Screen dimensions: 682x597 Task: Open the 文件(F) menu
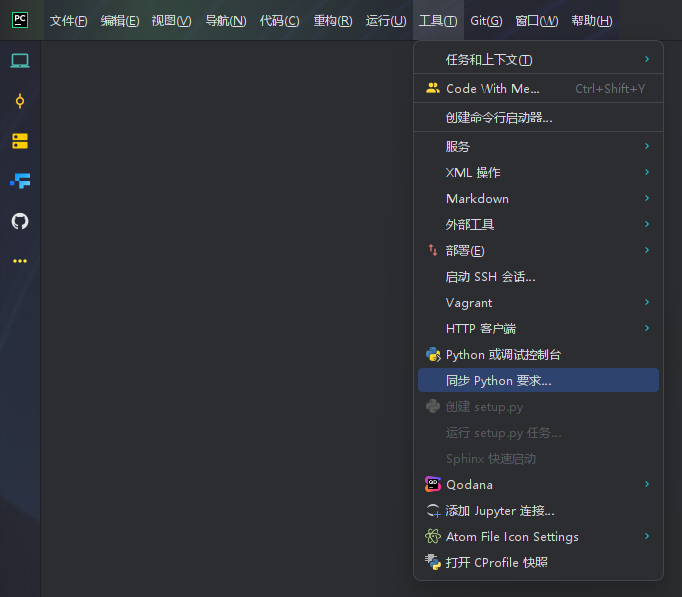68,21
